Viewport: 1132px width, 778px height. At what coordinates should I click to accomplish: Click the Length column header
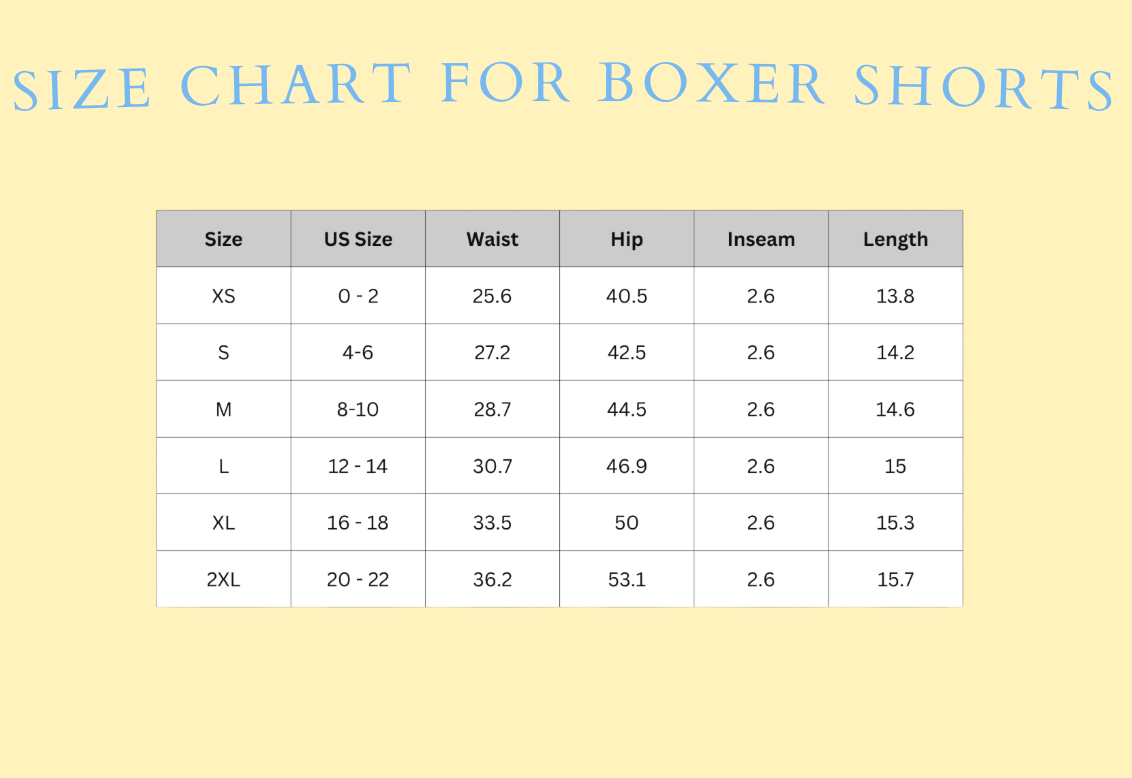click(x=895, y=239)
